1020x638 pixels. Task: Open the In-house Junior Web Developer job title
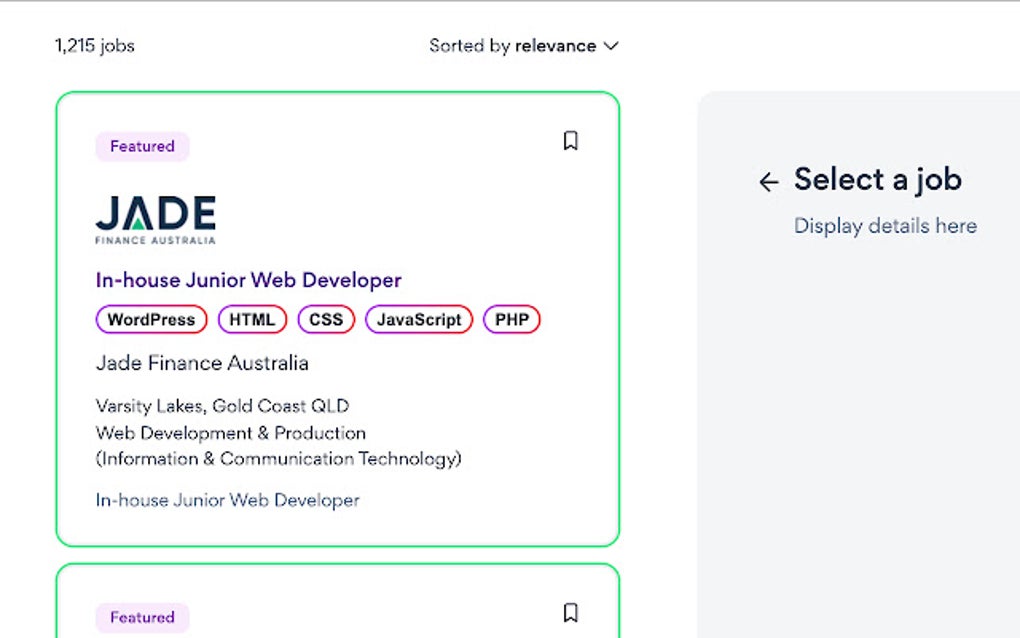click(247, 280)
